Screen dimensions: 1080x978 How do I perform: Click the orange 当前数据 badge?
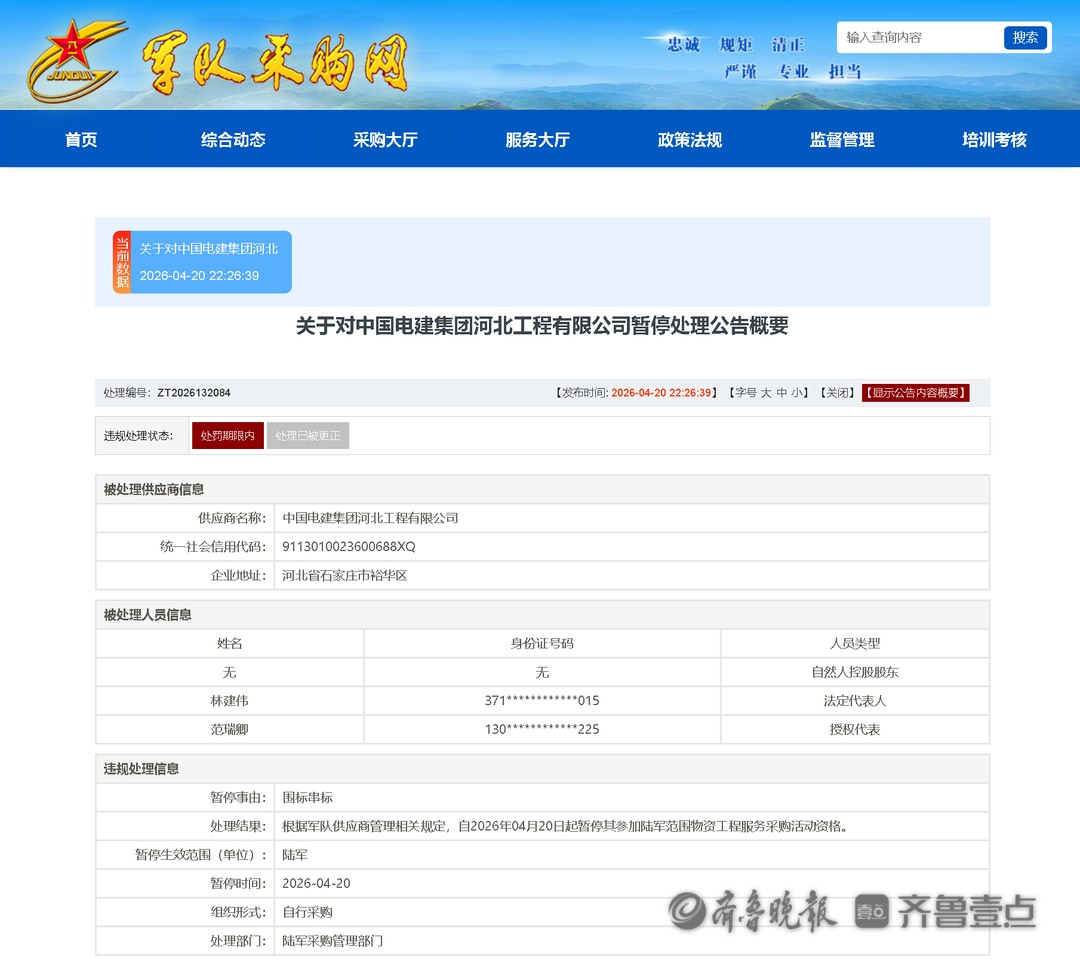(122, 262)
